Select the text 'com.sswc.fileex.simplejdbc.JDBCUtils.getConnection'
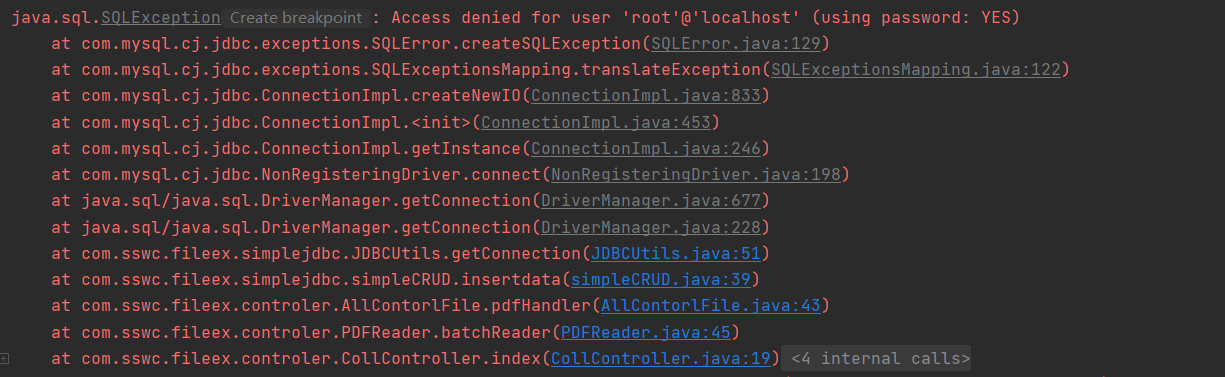The height and width of the screenshot is (377, 1225). 331,253
